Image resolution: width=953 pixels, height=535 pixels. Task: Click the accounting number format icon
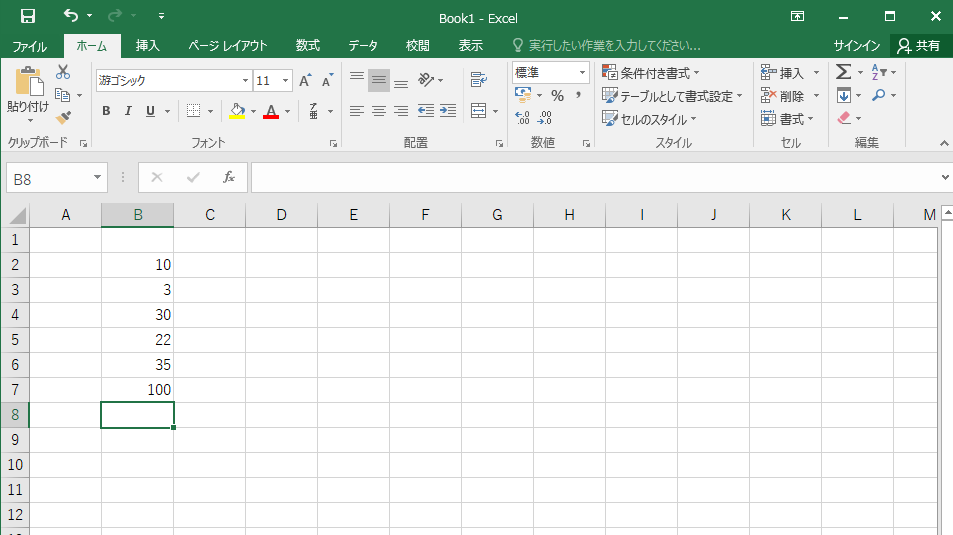523,94
